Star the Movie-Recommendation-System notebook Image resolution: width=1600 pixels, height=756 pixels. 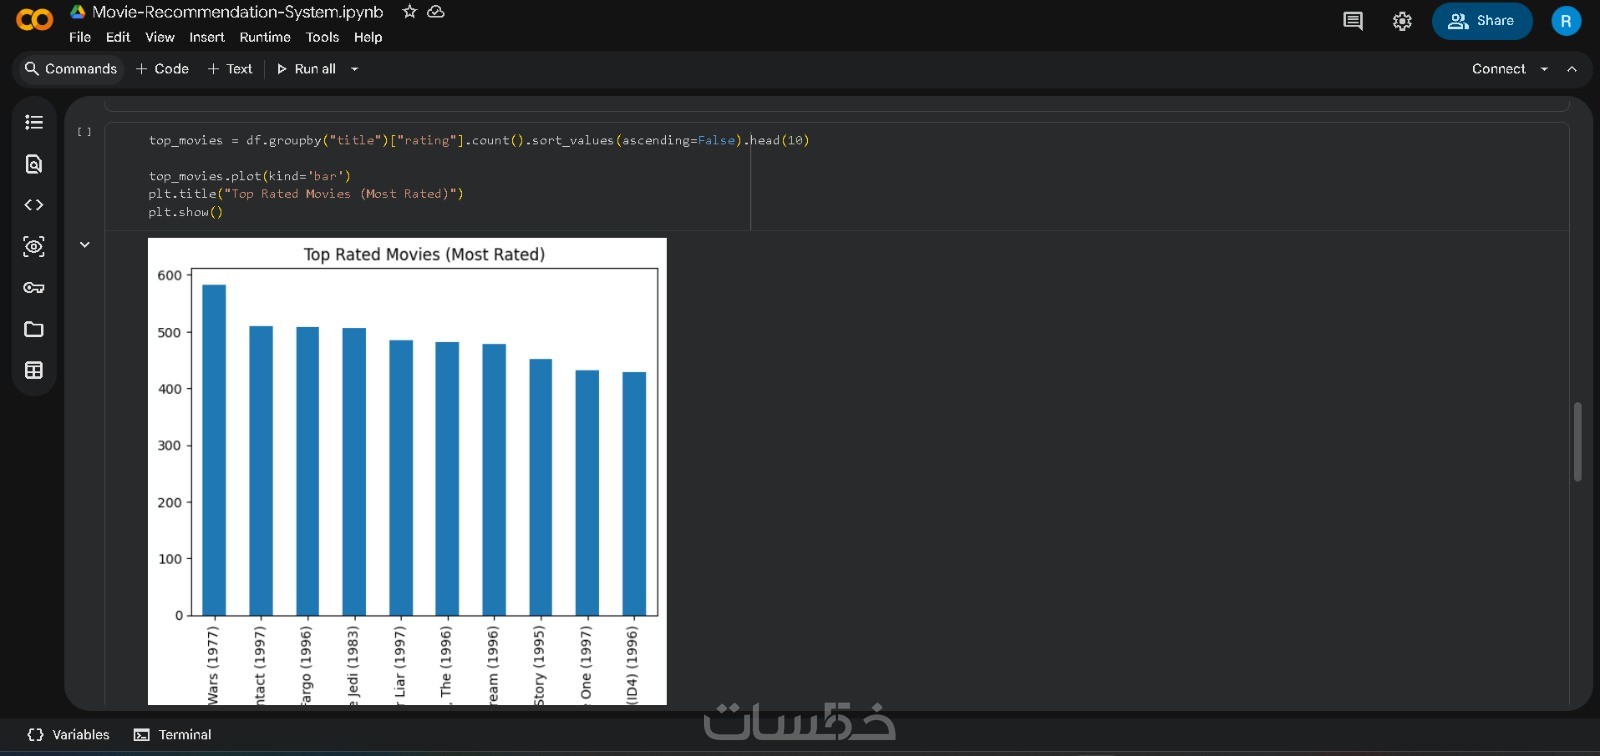pyautogui.click(x=409, y=12)
